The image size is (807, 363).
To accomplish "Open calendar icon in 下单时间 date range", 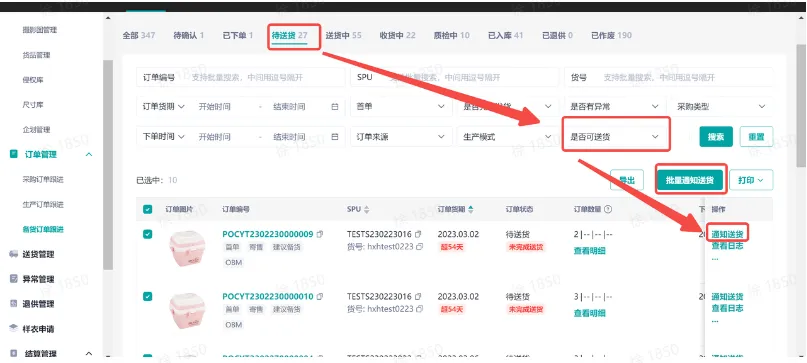I will (335, 137).
